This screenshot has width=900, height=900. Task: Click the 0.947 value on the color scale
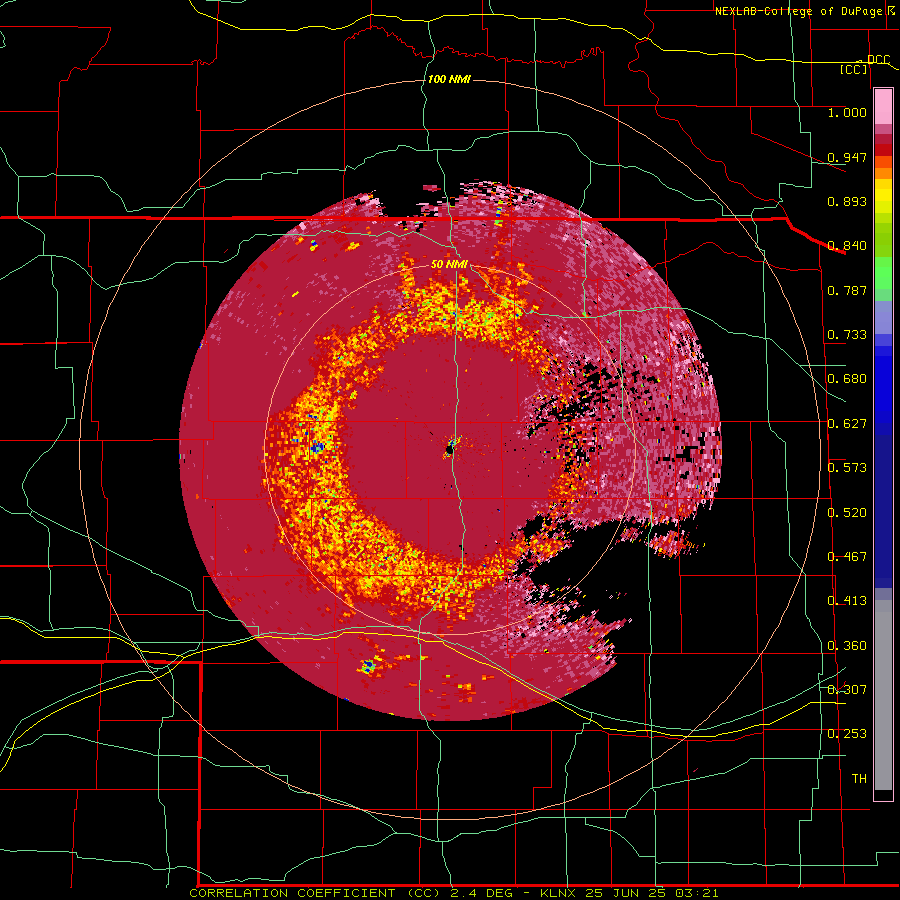pos(847,157)
